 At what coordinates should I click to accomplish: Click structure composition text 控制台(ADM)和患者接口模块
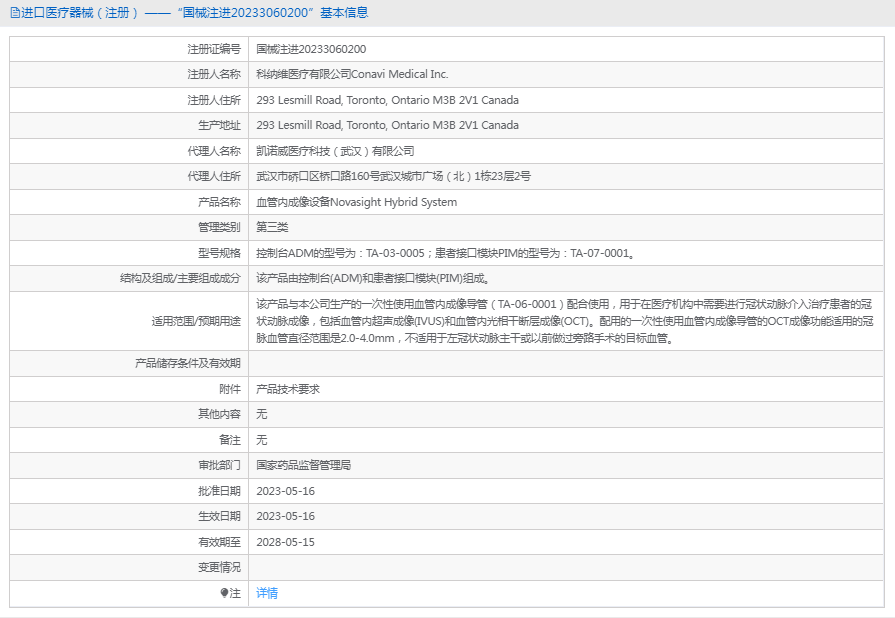click(x=372, y=278)
